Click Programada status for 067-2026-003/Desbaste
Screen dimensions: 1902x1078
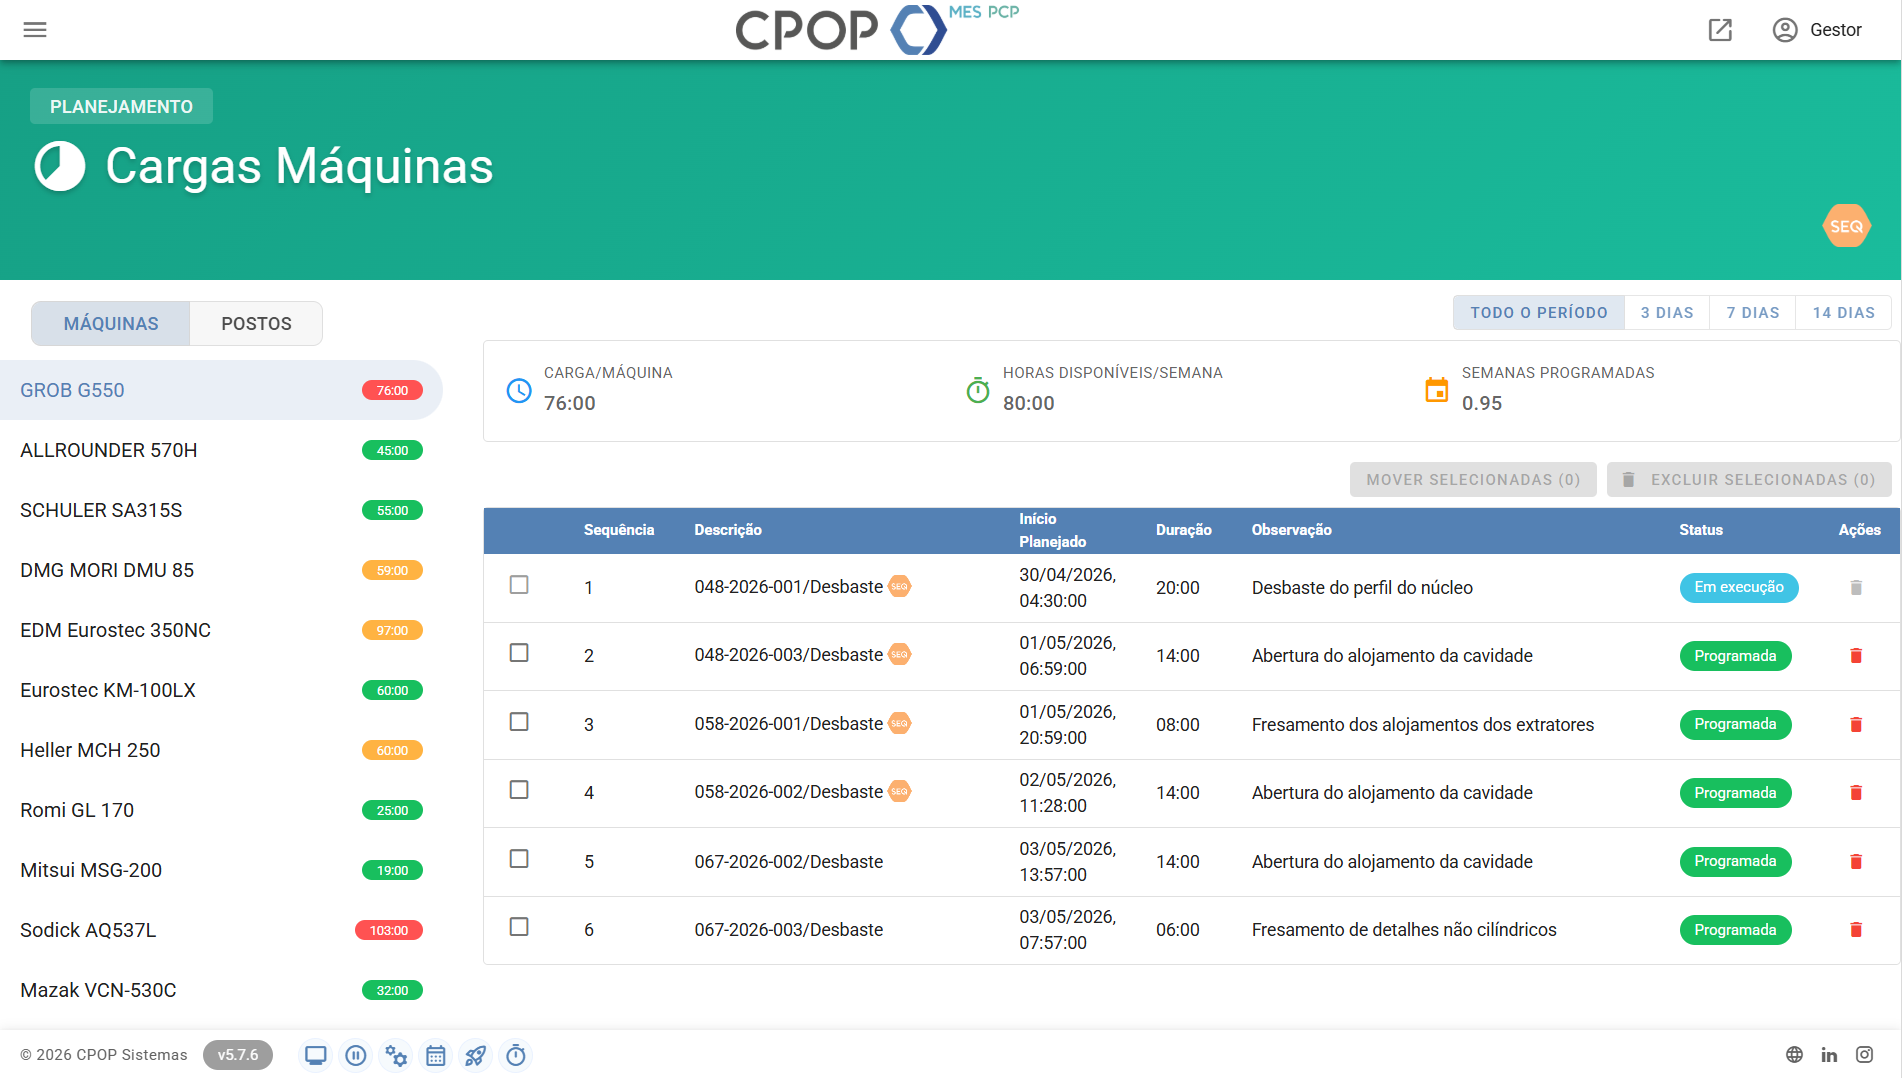click(x=1736, y=930)
